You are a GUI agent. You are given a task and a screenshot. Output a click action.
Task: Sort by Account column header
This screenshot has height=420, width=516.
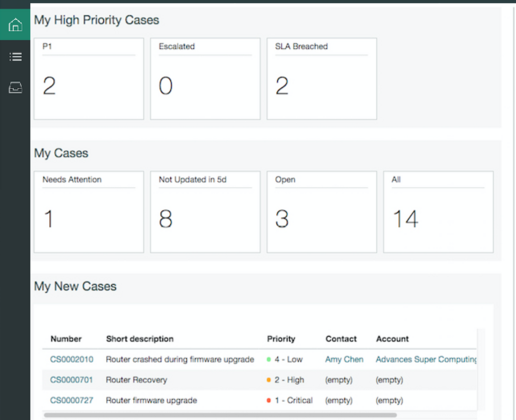tap(392, 339)
